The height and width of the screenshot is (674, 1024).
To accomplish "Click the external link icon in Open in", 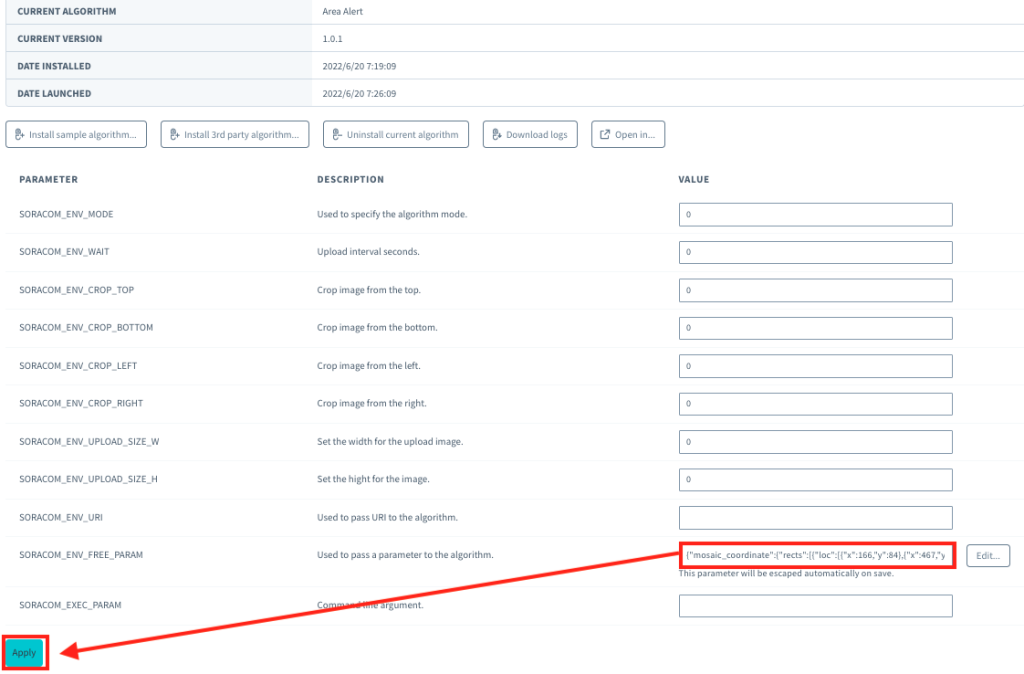I will coord(605,135).
